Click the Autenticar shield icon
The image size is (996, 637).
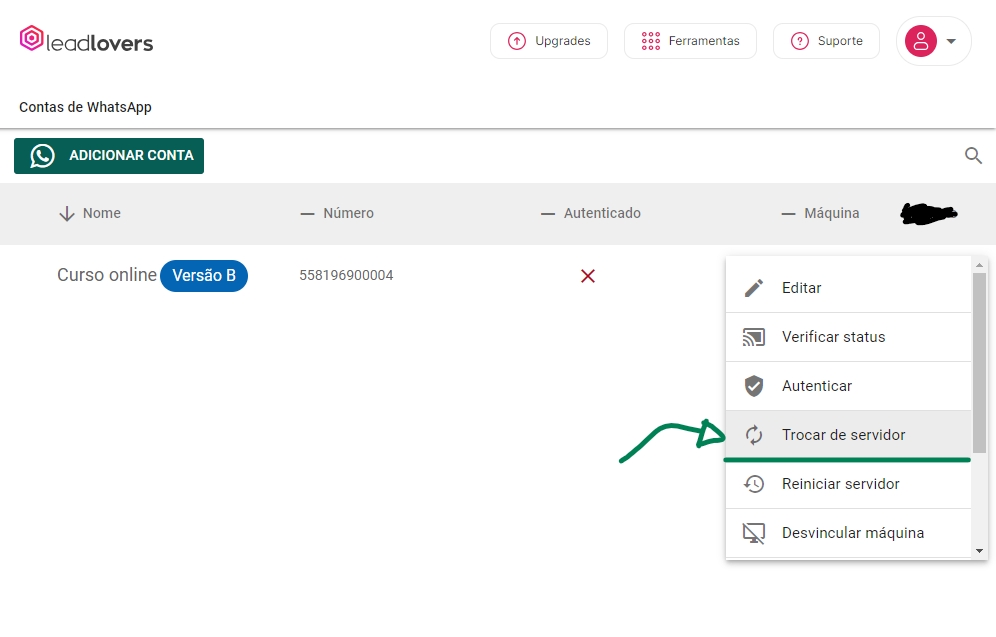[754, 386]
